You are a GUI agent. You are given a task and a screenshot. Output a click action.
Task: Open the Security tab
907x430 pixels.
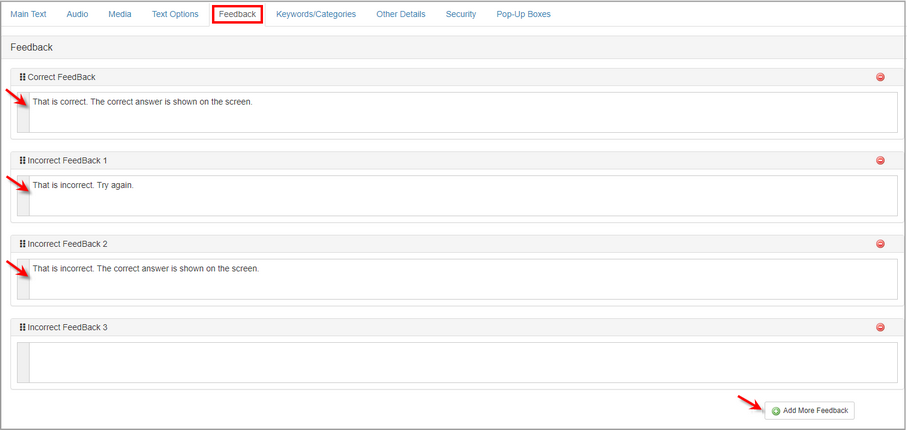click(x=461, y=14)
